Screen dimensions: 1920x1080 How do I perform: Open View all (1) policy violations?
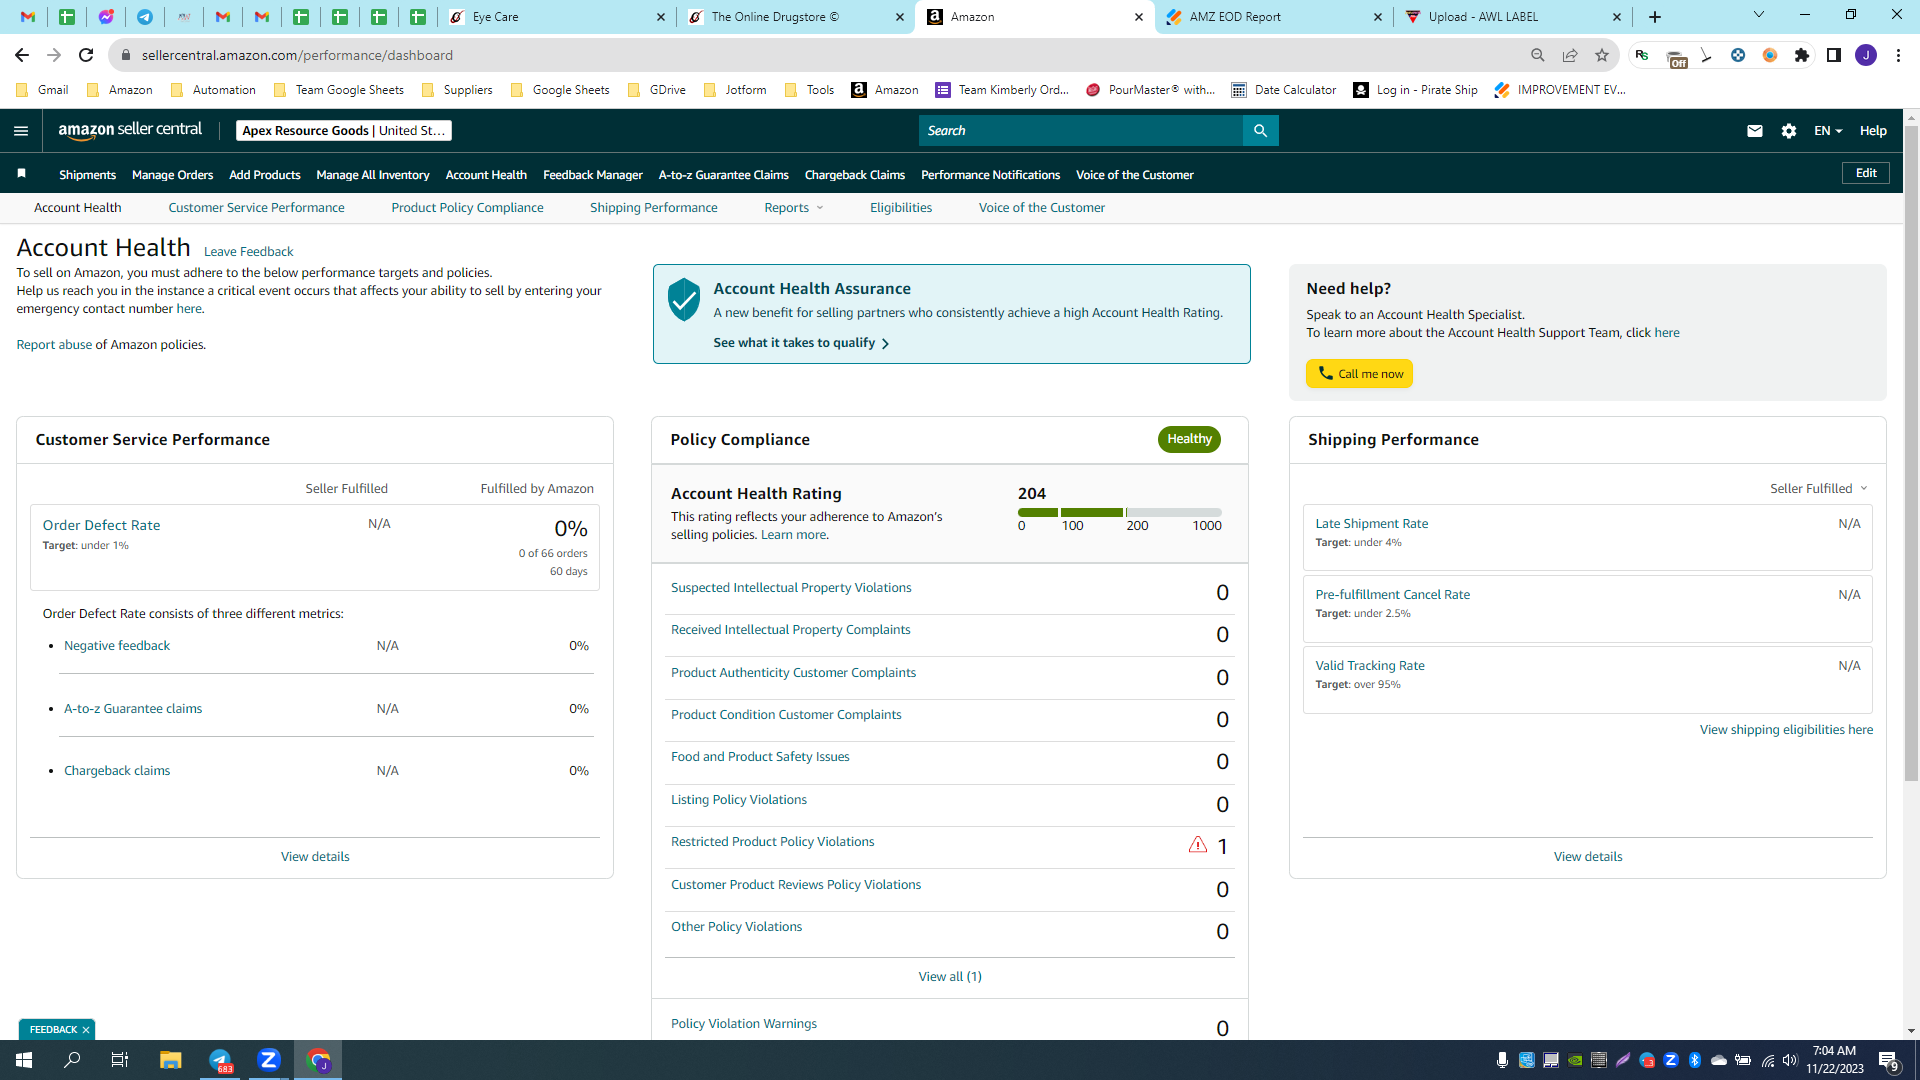pyautogui.click(x=950, y=977)
